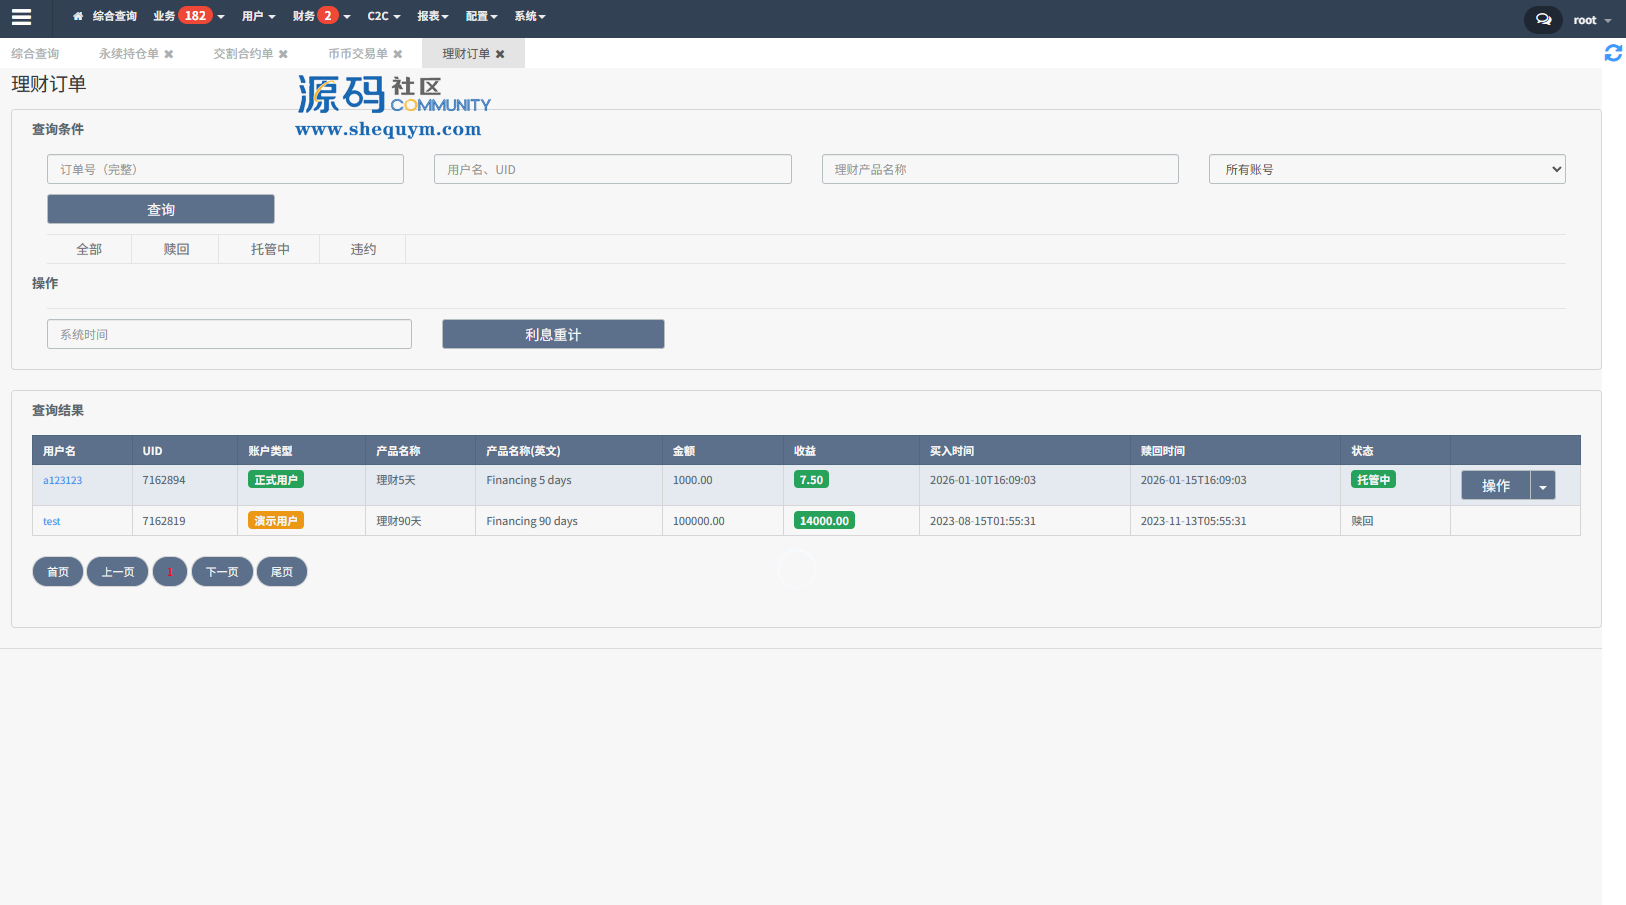Open the C2C menu
1626x905 pixels.
click(x=383, y=16)
